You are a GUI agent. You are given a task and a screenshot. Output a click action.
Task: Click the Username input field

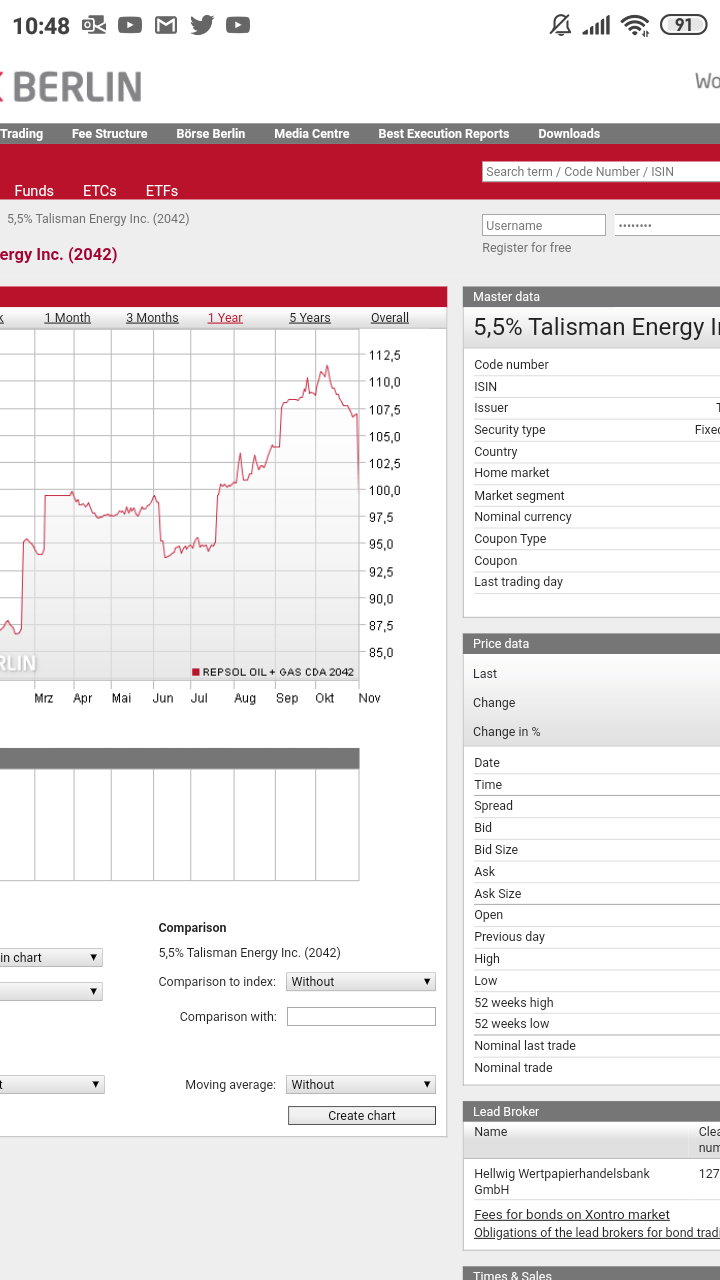[544, 226]
